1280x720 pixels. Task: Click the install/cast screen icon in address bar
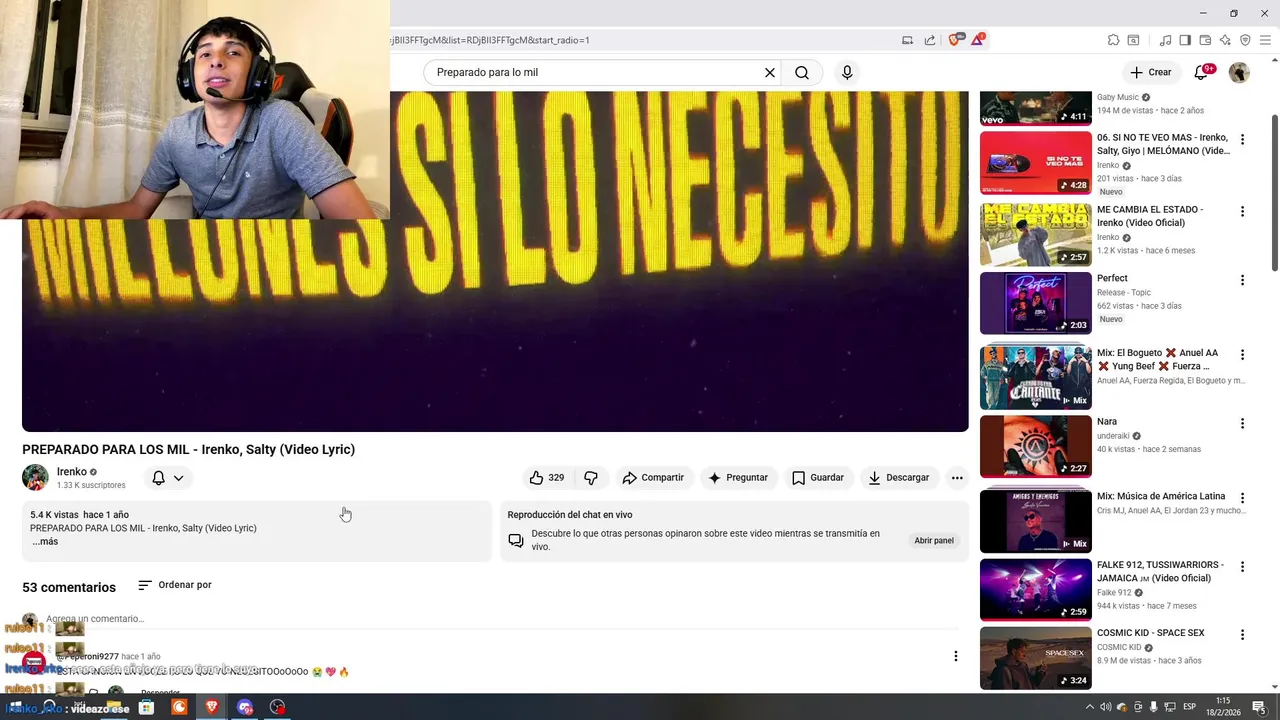click(908, 40)
